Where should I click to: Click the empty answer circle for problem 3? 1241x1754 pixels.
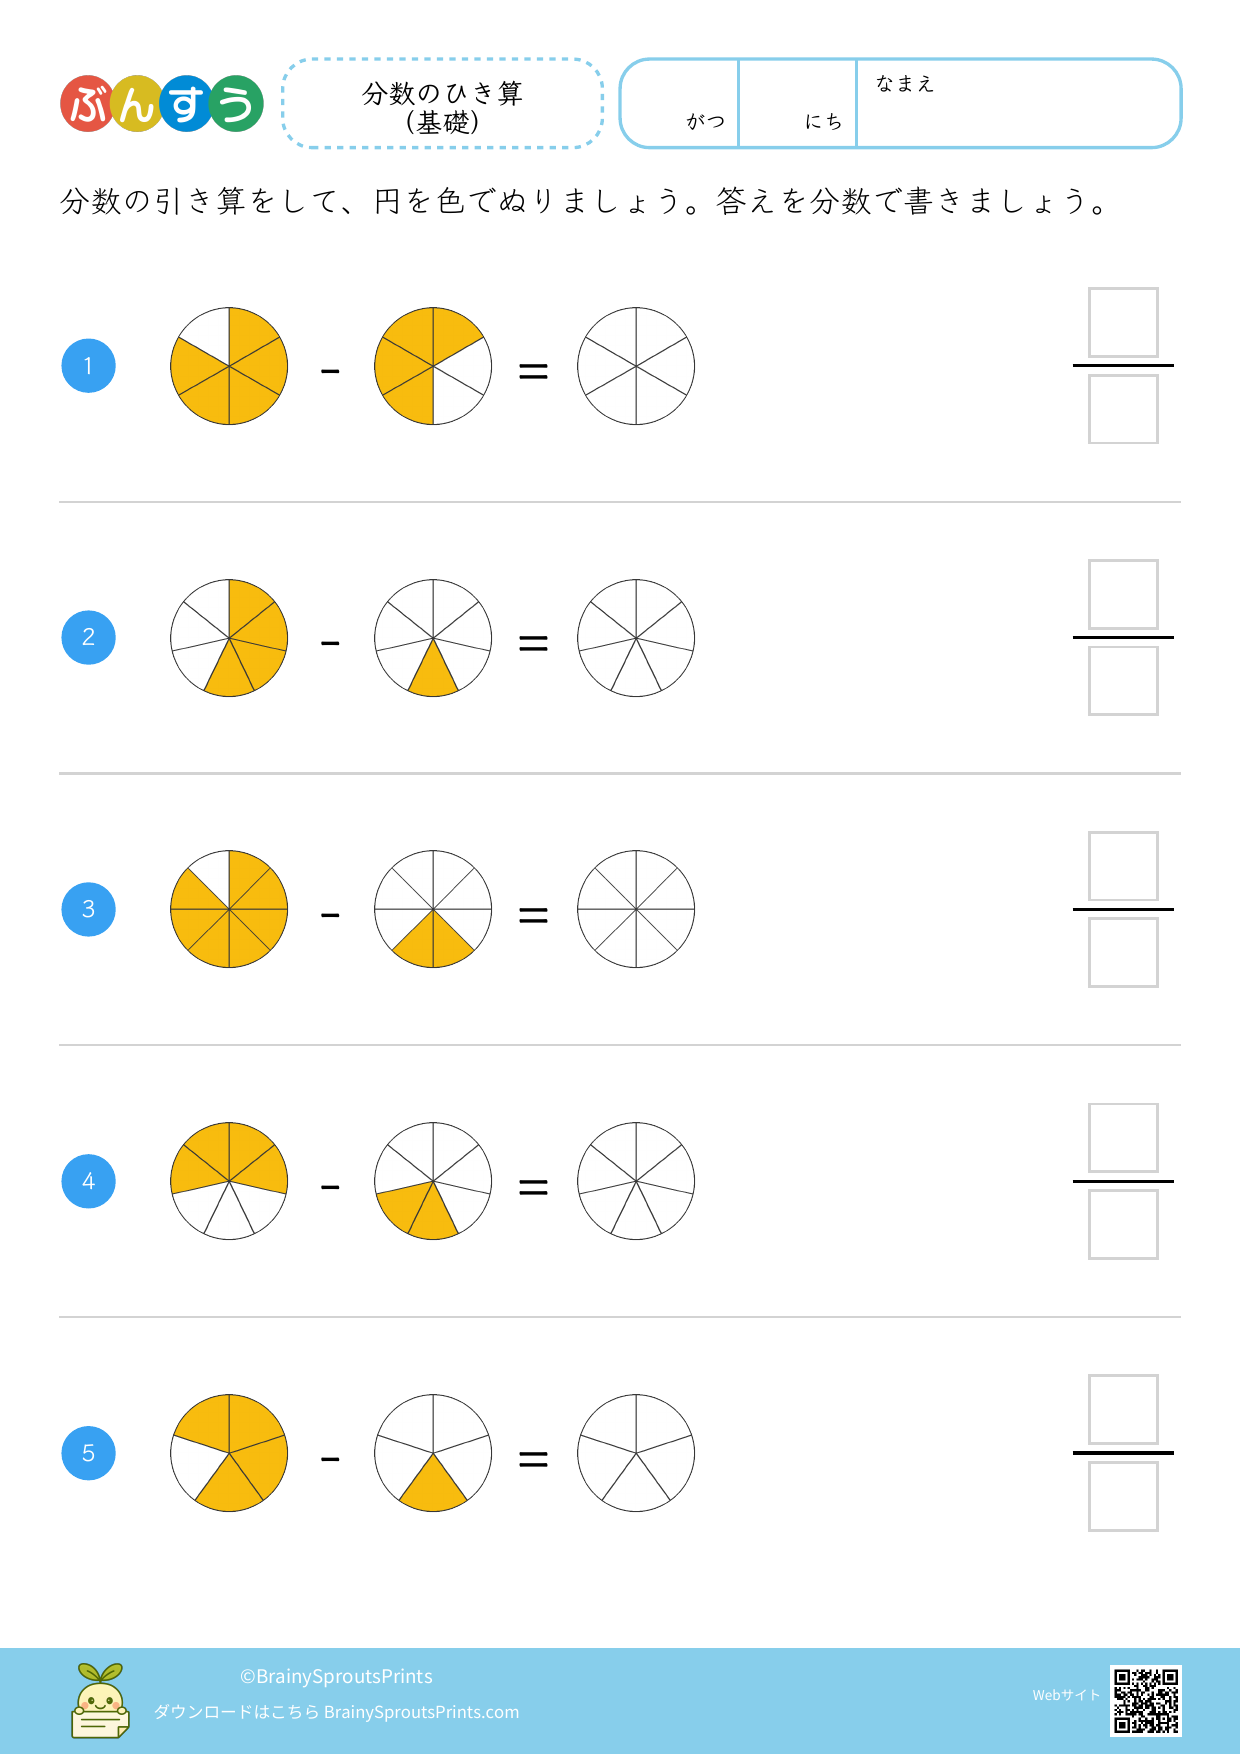coord(636,909)
